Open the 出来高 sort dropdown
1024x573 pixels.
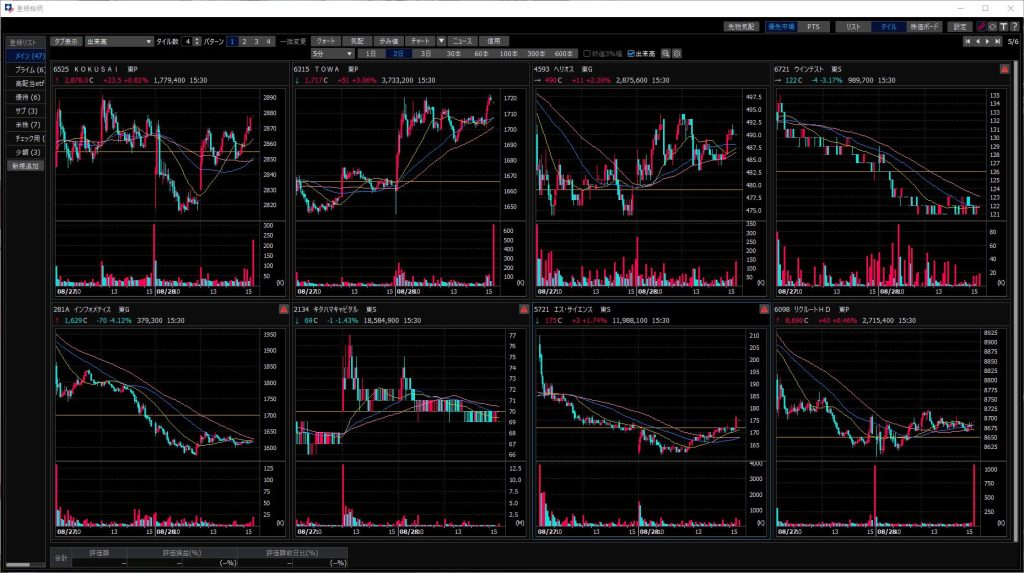[148, 41]
